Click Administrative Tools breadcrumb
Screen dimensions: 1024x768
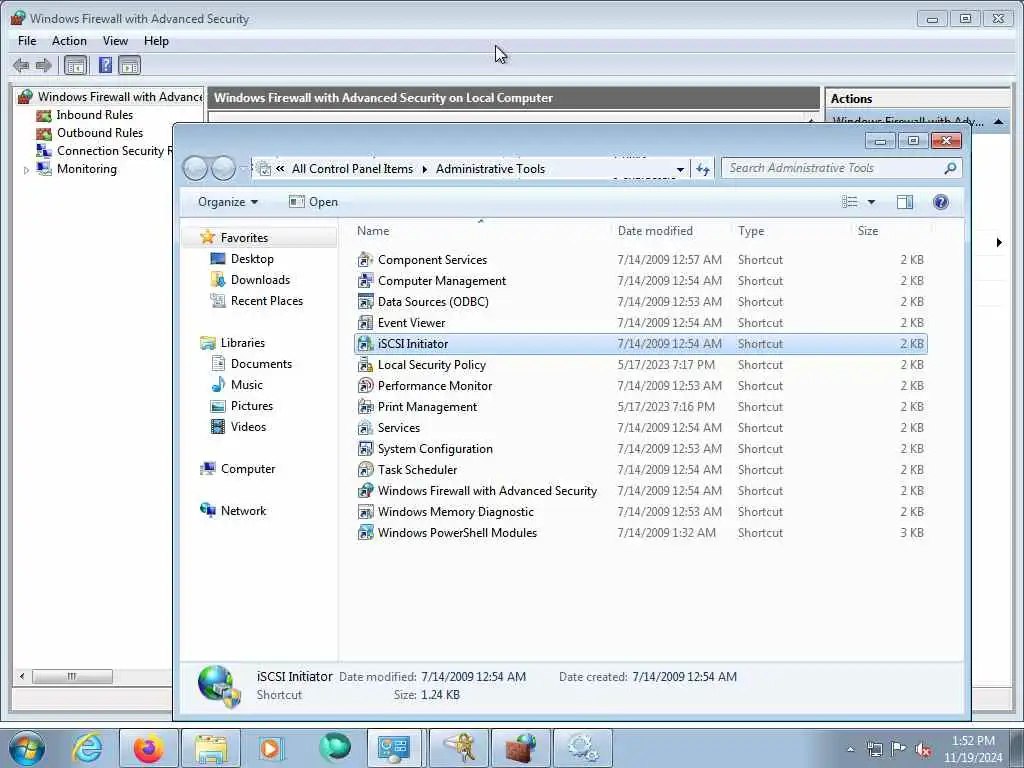tap(490, 168)
